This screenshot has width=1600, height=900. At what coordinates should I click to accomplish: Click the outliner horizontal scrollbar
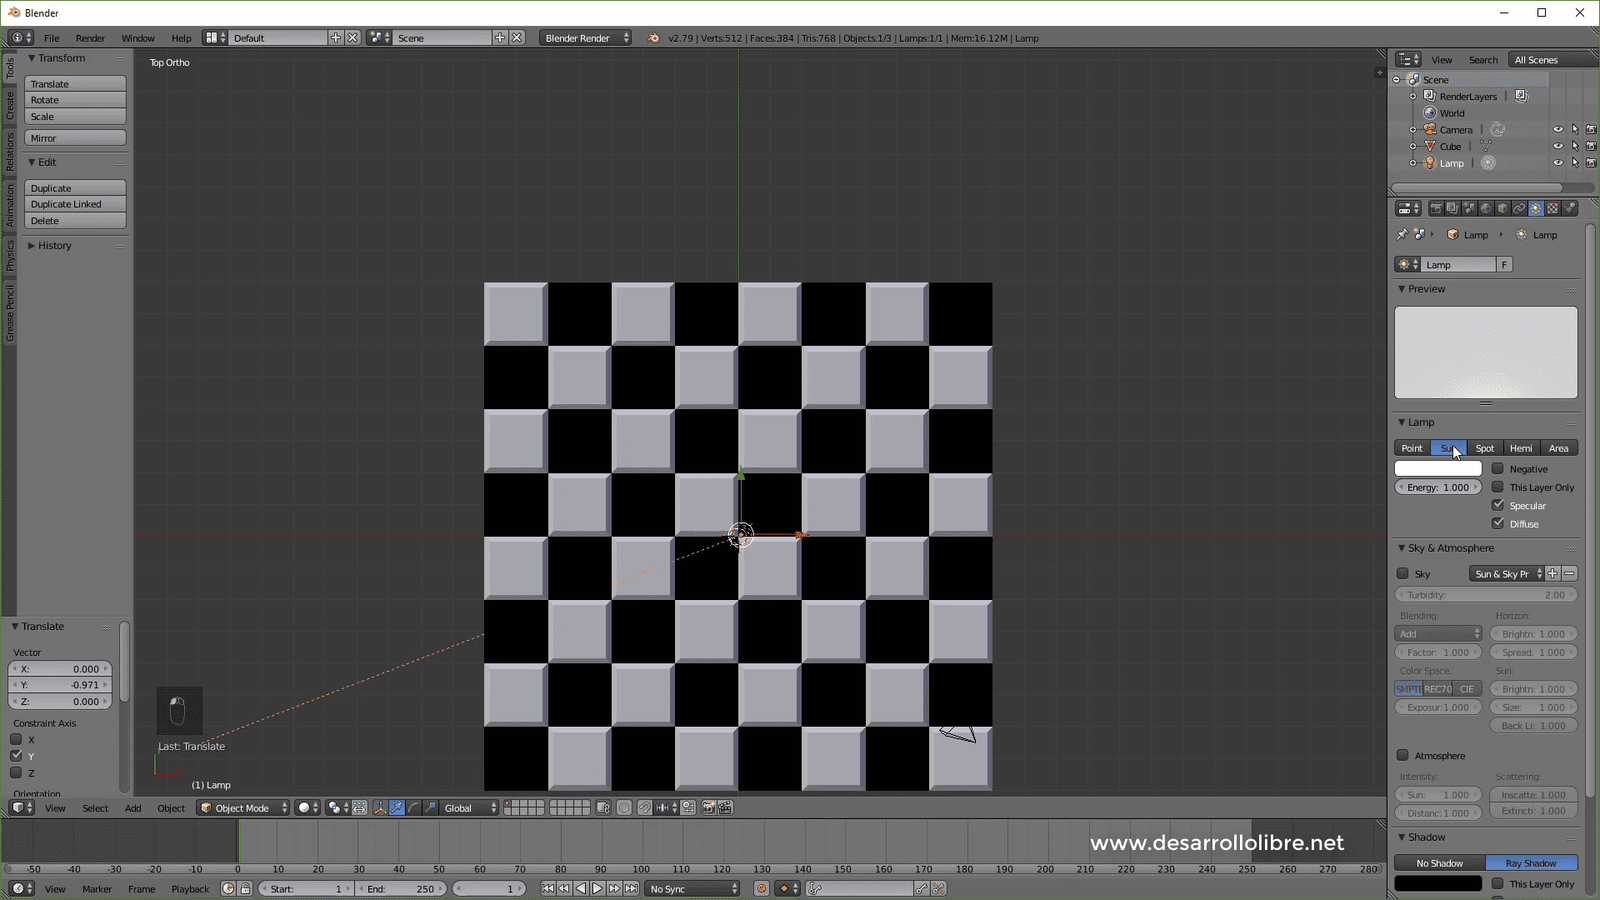[x=1476, y=187]
